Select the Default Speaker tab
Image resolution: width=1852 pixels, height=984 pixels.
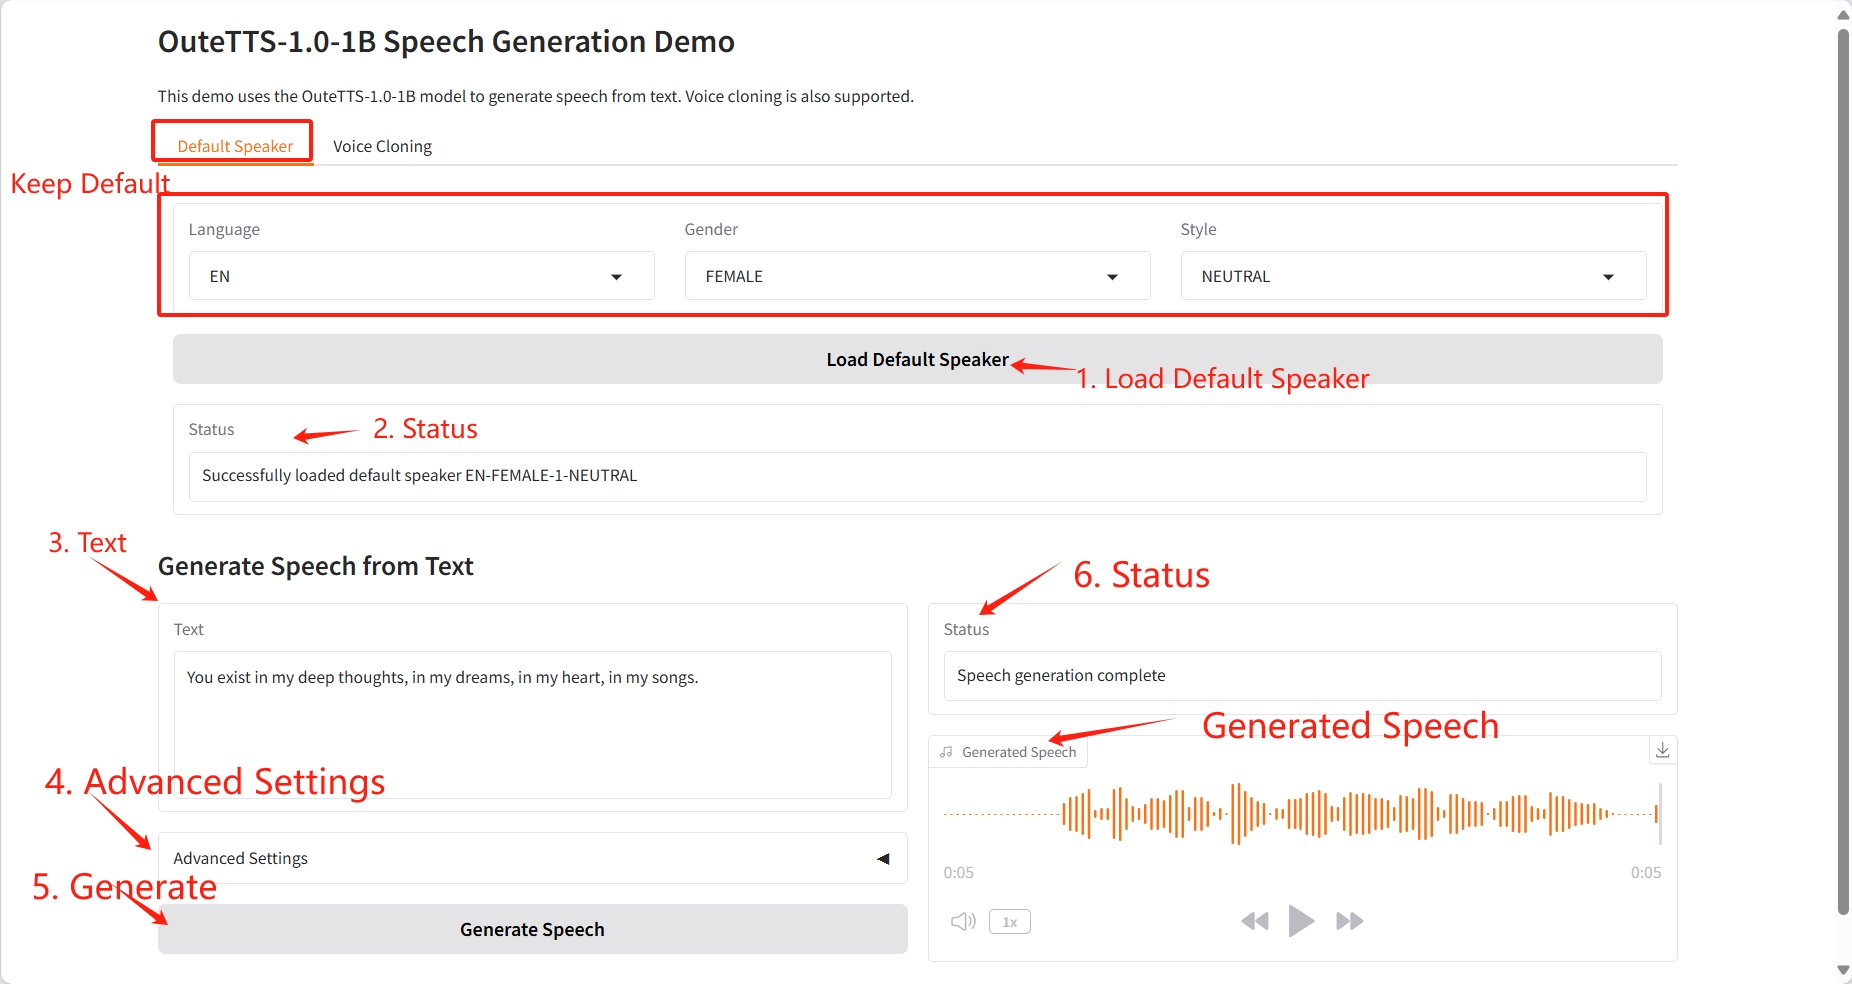click(x=235, y=146)
